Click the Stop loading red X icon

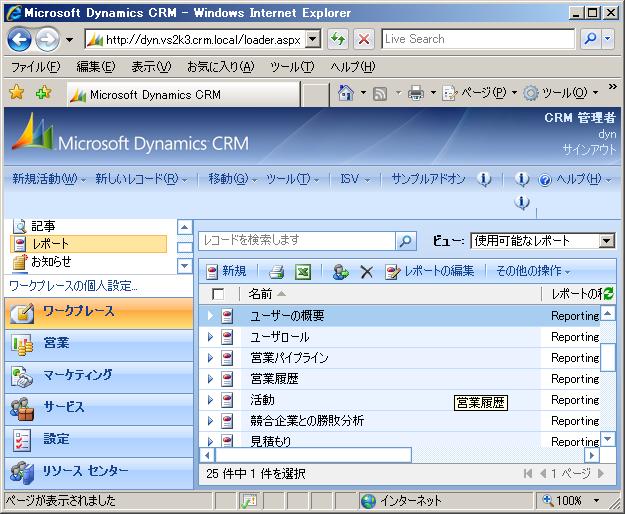[364, 39]
